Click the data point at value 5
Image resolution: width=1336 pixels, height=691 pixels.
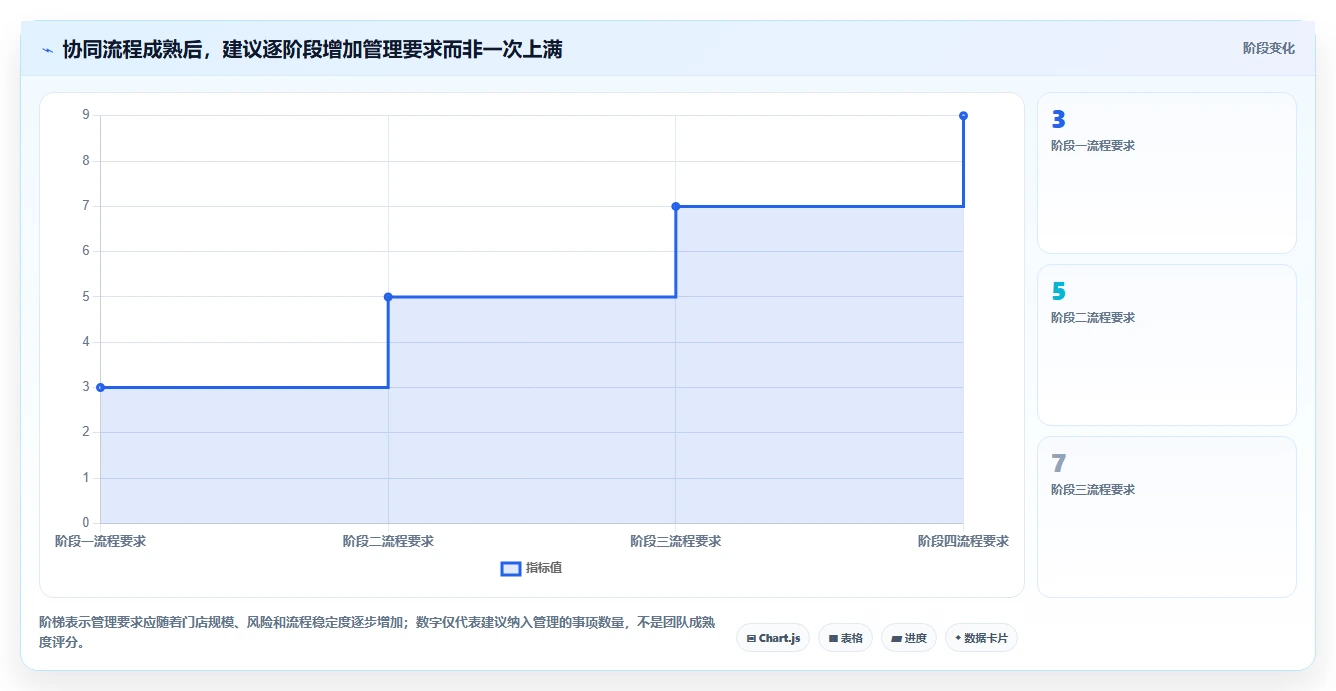[x=388, y=297]
